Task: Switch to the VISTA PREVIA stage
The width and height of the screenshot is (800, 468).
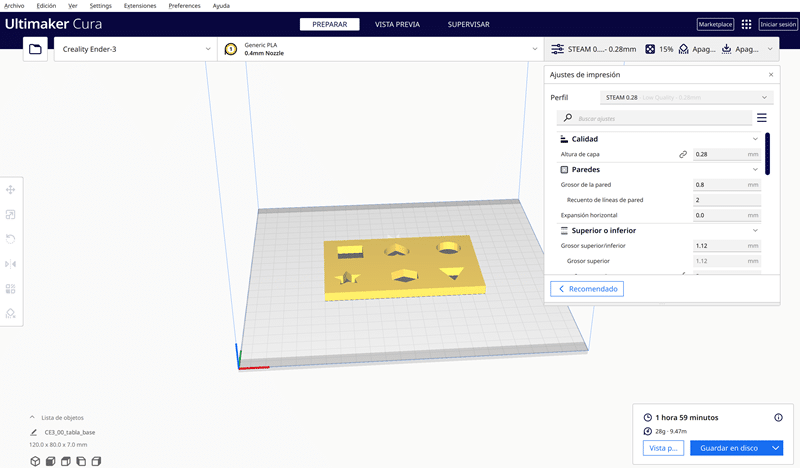Action: [x=397, y=24]
